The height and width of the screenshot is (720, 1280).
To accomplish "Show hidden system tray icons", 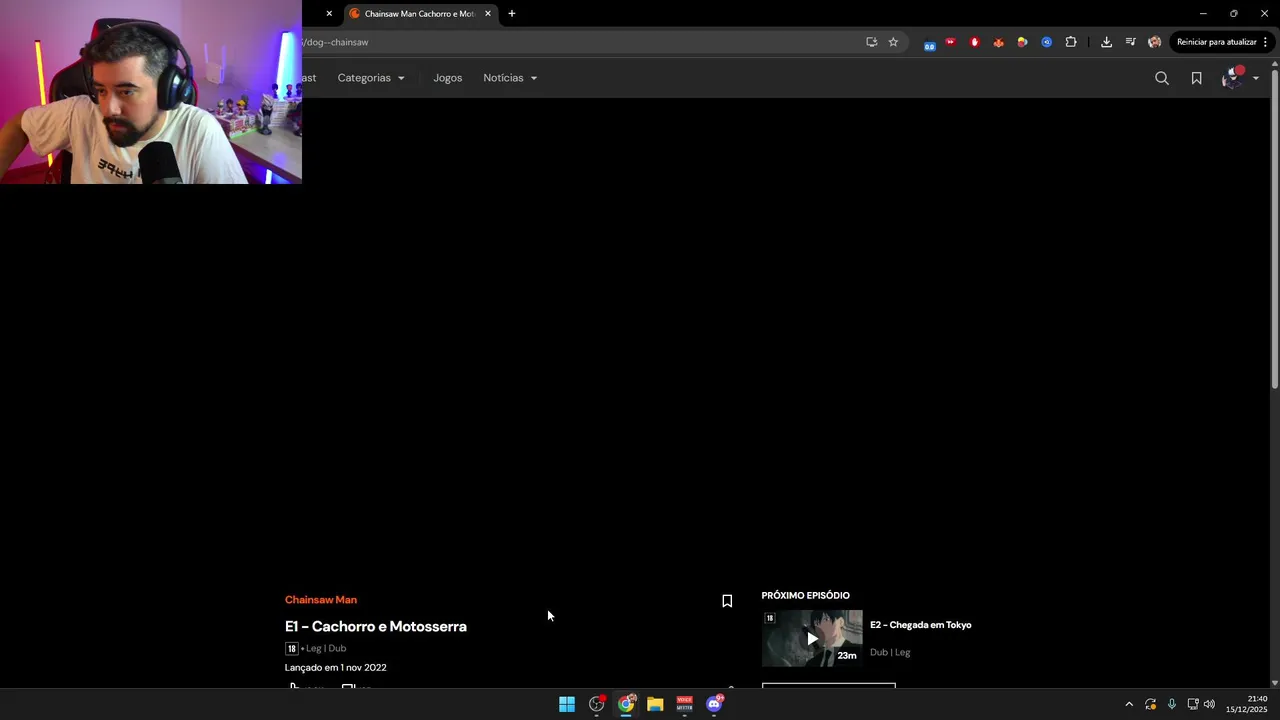I will coord(1129,704).
